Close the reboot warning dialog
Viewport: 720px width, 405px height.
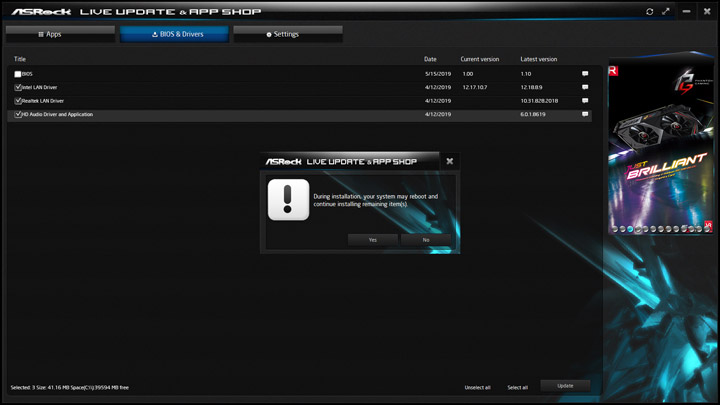450,161
